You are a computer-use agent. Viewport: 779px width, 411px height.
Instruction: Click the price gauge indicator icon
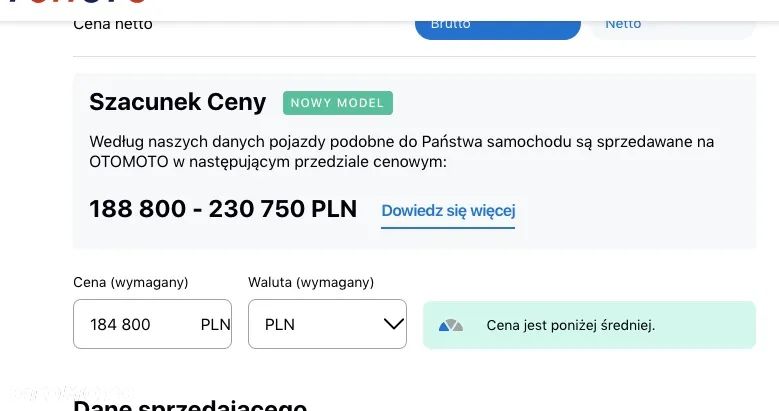tap(451, 325)
